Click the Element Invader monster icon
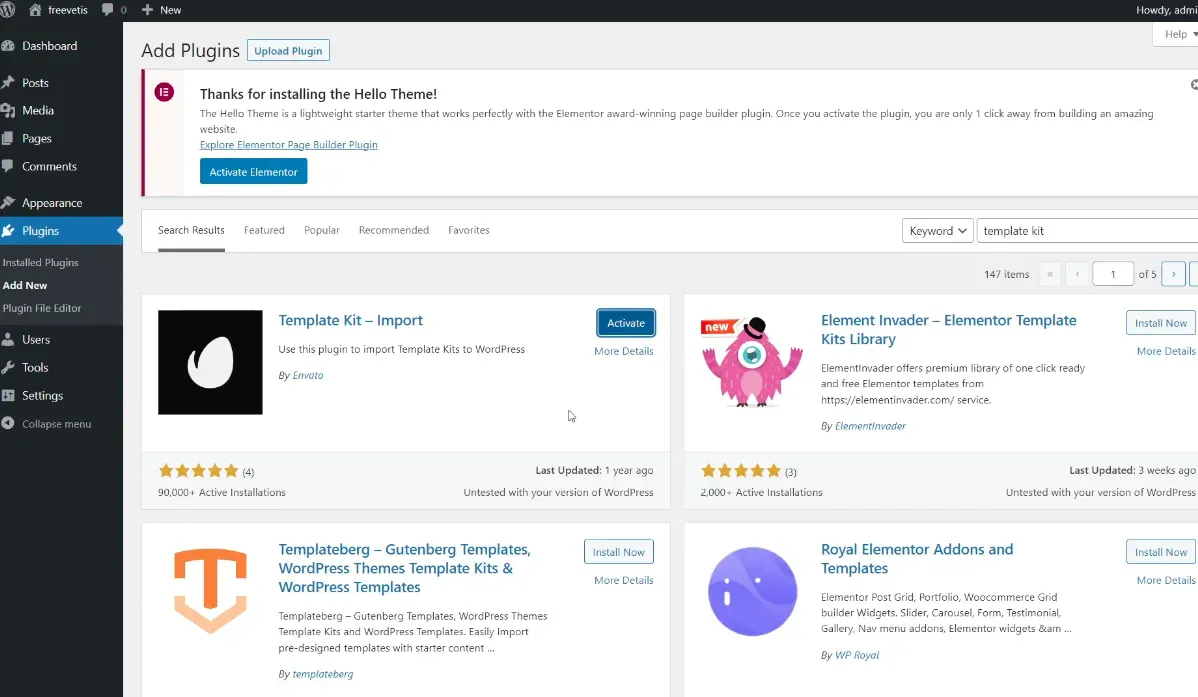Viewport: 1198px width, 697px height. click(x=752, y=362)
